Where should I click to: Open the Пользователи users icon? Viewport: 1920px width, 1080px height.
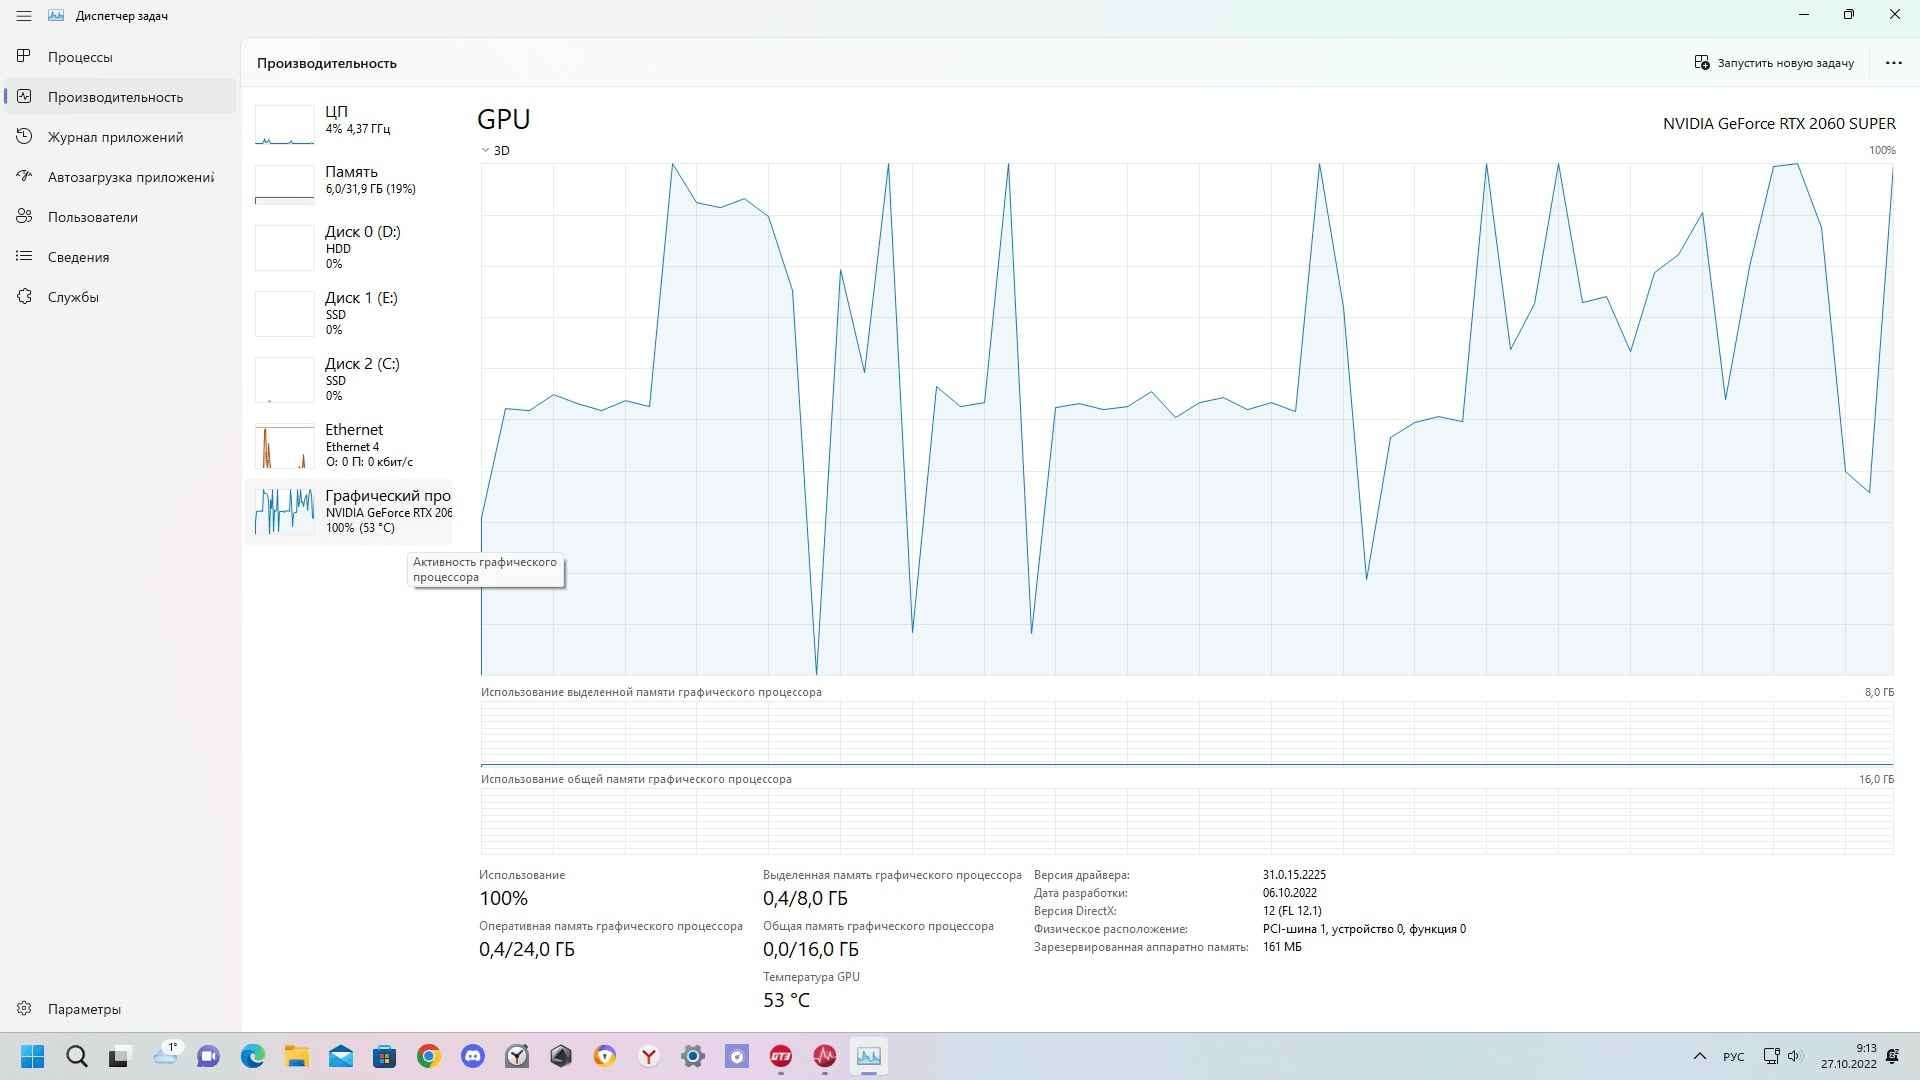point(24,216)
